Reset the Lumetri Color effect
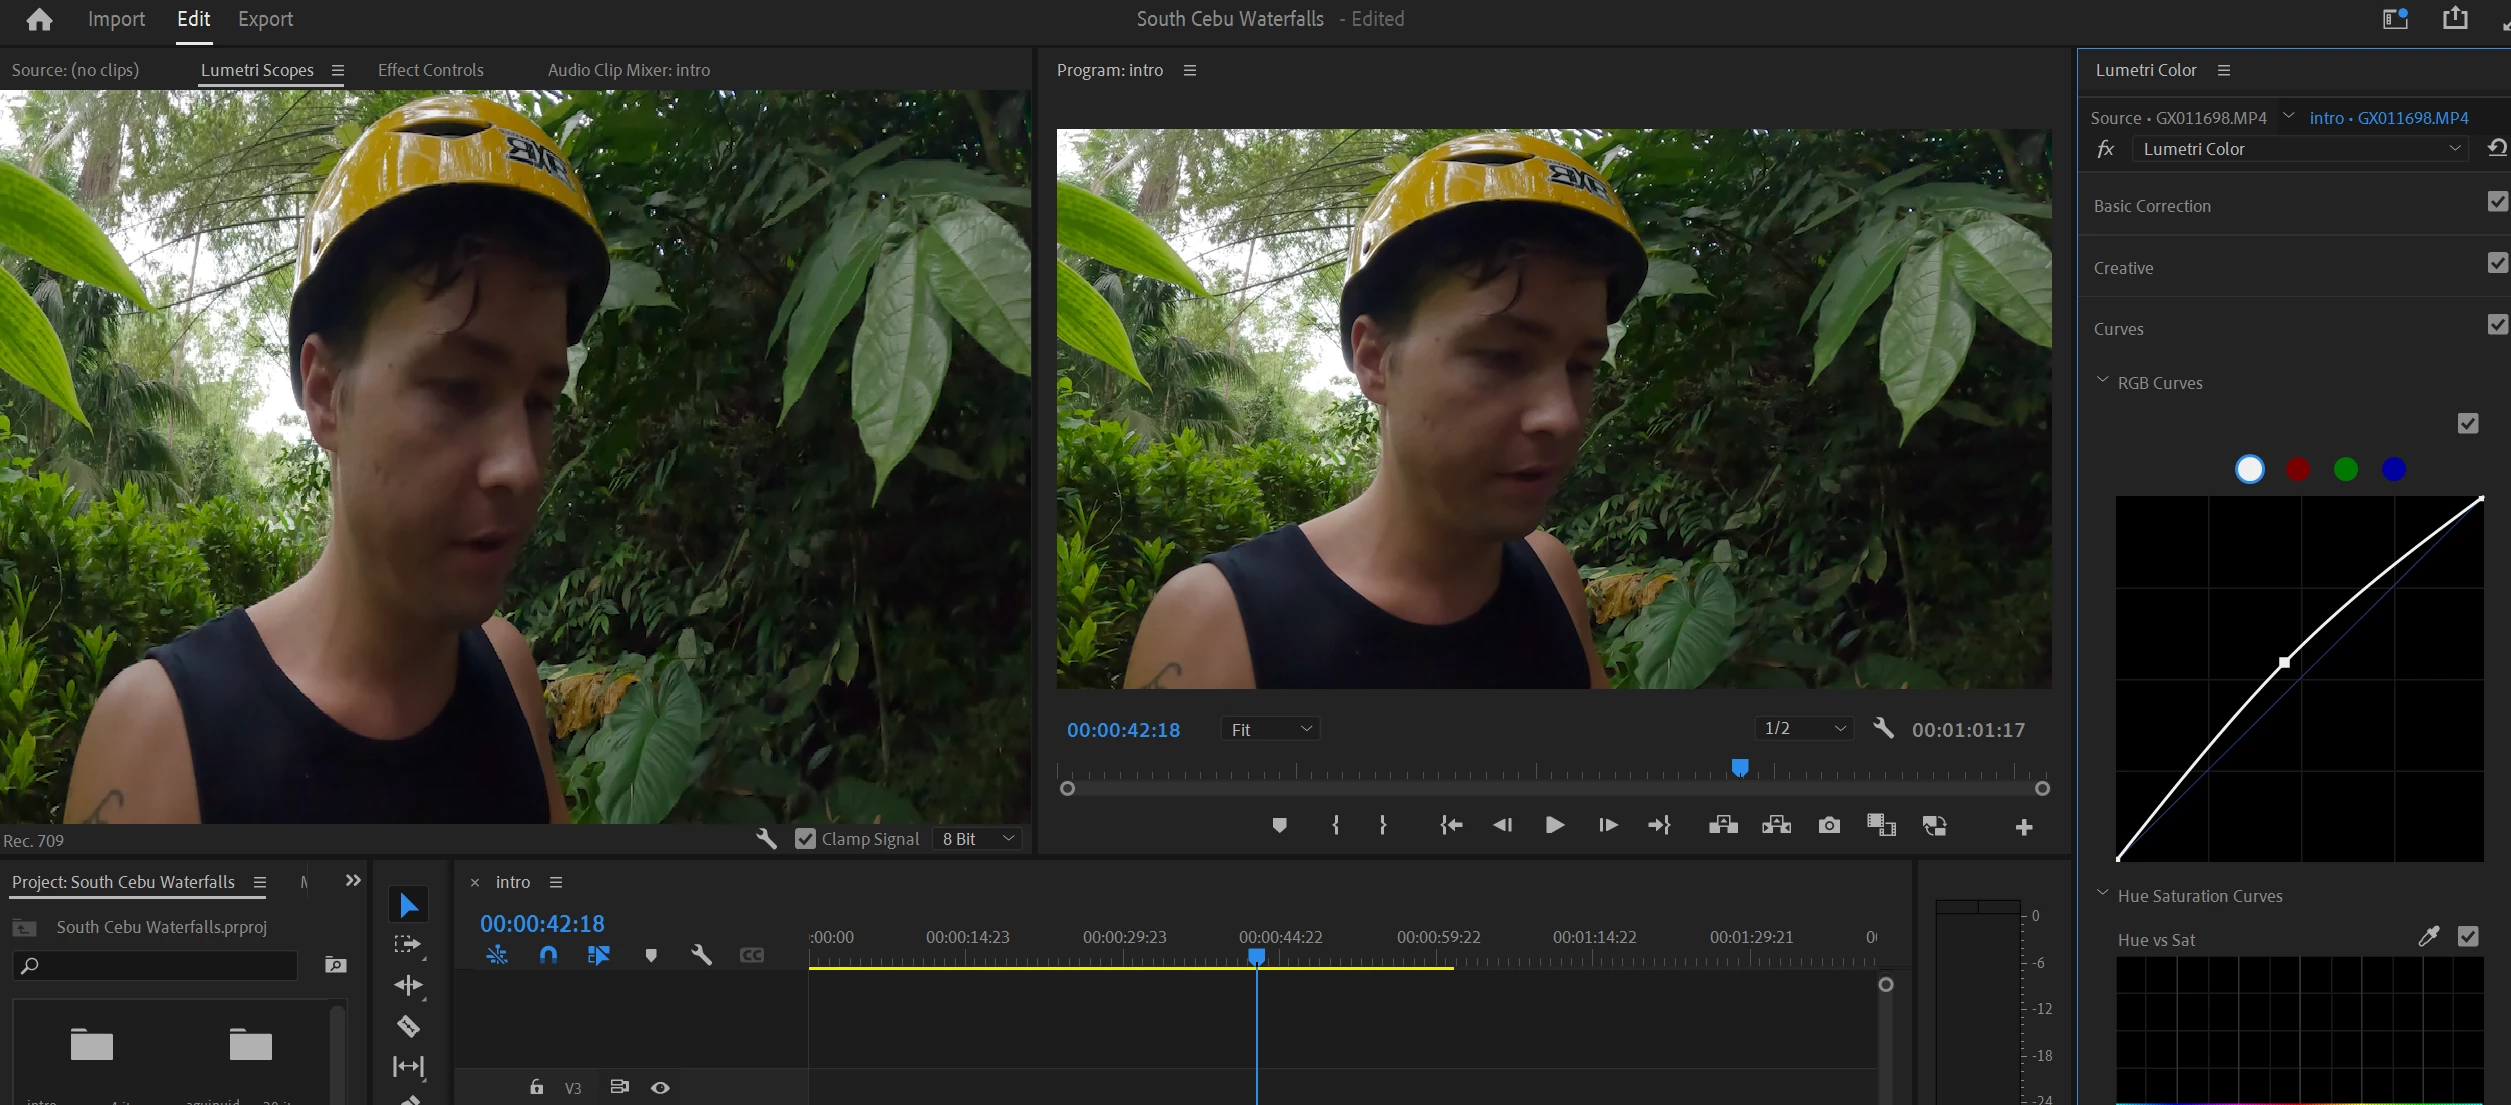Viewport: 2511px width, 1105px height. 2497,148
